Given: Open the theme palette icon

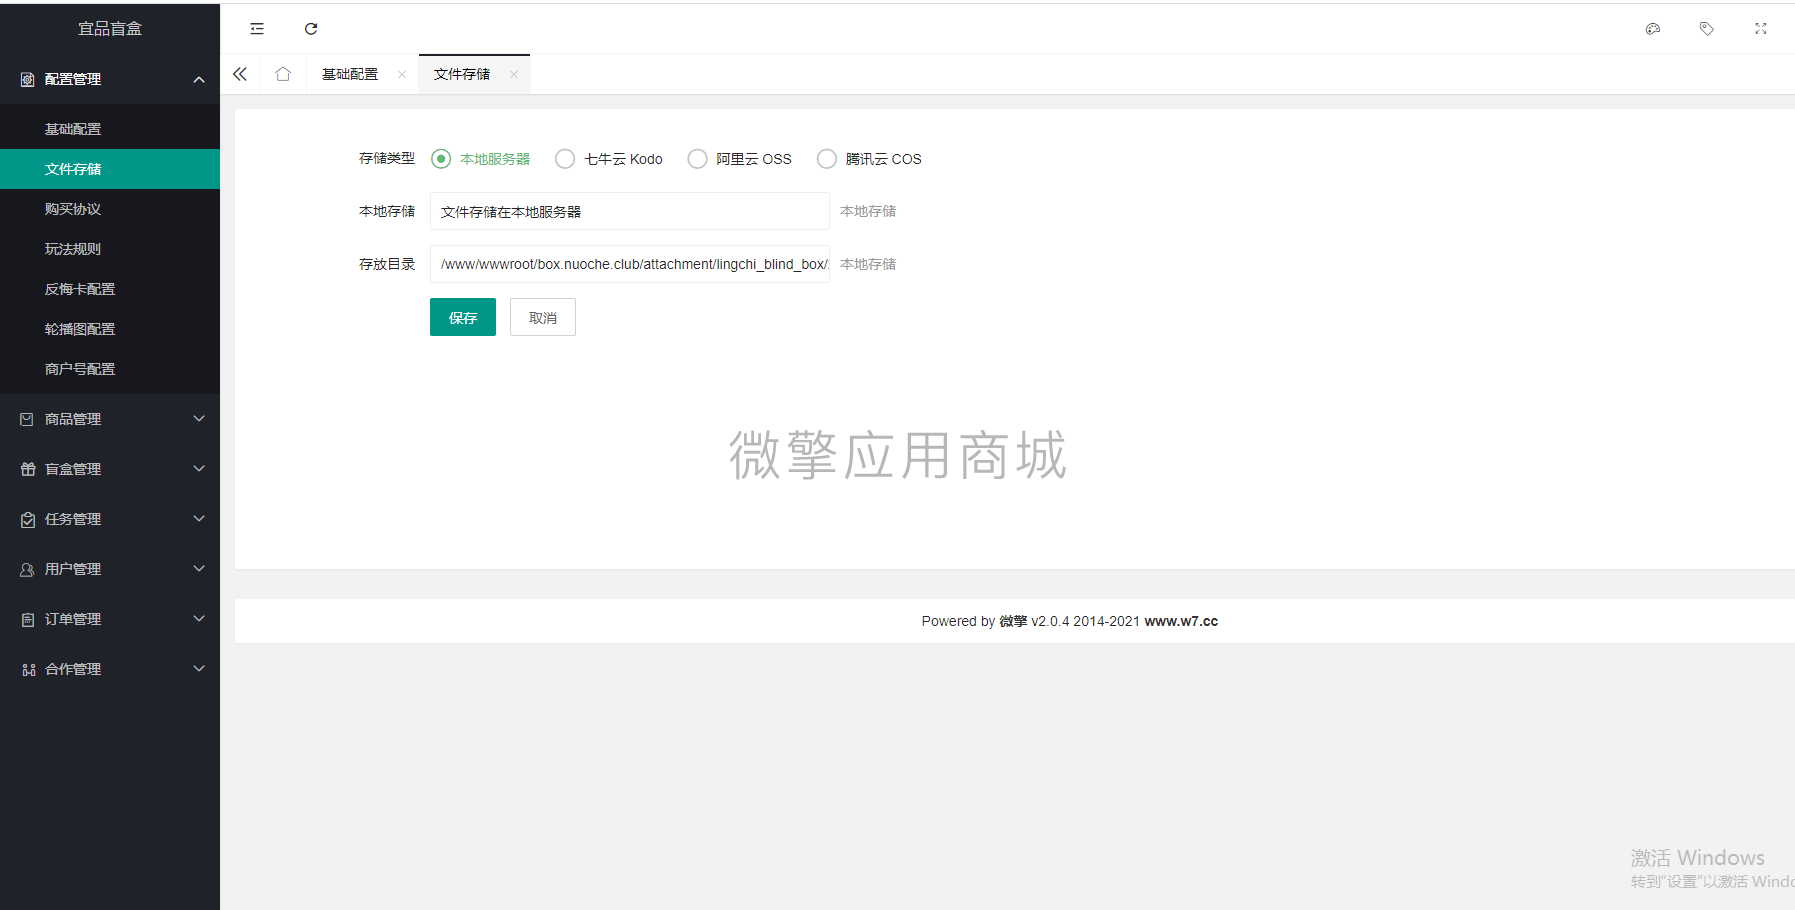Looking at the screenshot, I should pyautogui.click(x=1653, y=29).
